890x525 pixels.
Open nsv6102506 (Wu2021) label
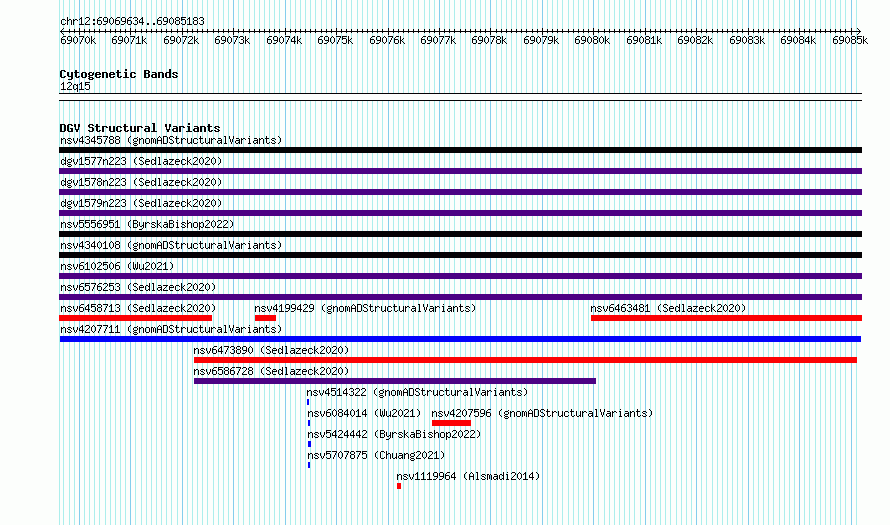pyautogui.click(x=117, y=266)
